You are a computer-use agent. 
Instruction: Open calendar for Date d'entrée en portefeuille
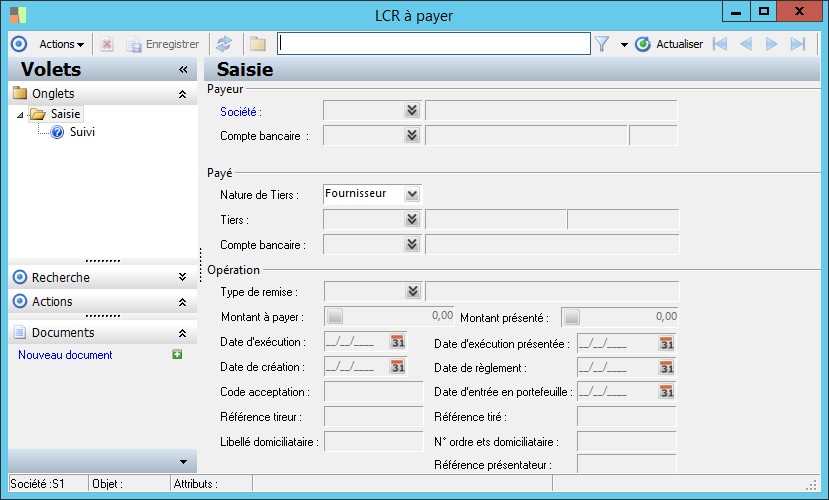point(666,392)
